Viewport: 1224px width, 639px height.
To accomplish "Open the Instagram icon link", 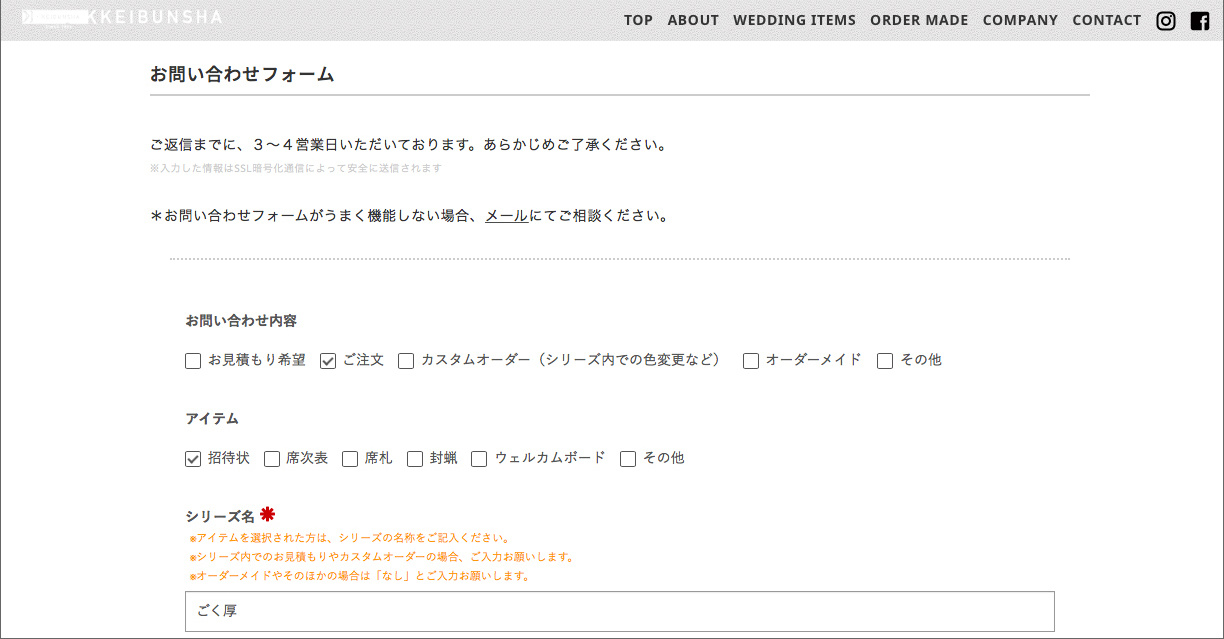I will click(1165, 21).
